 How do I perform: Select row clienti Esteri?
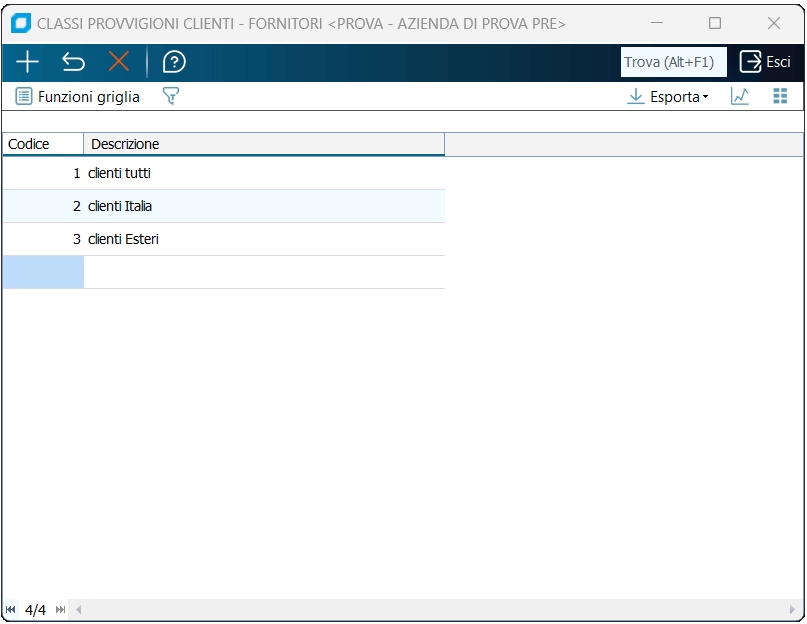coord(223,239)
